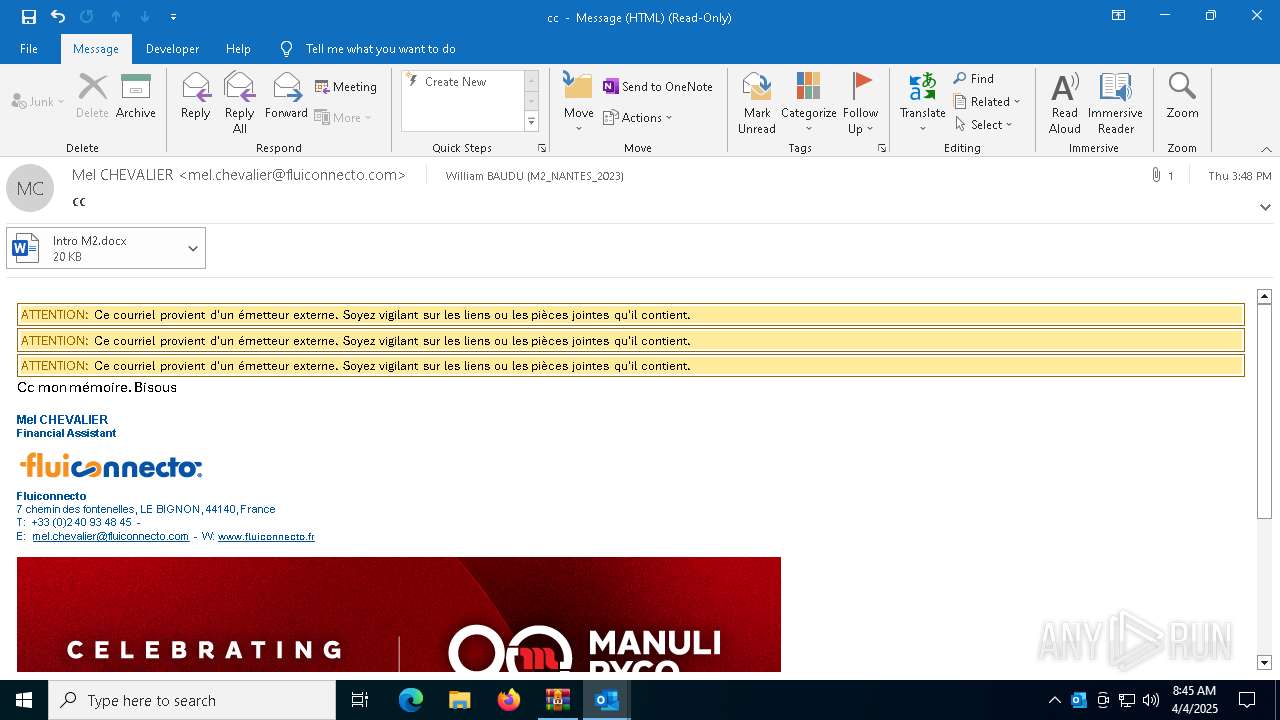The width and height of the screenshot is (1280, 720).
Task: Choose Reply All
Action: (x=240, y=103)
